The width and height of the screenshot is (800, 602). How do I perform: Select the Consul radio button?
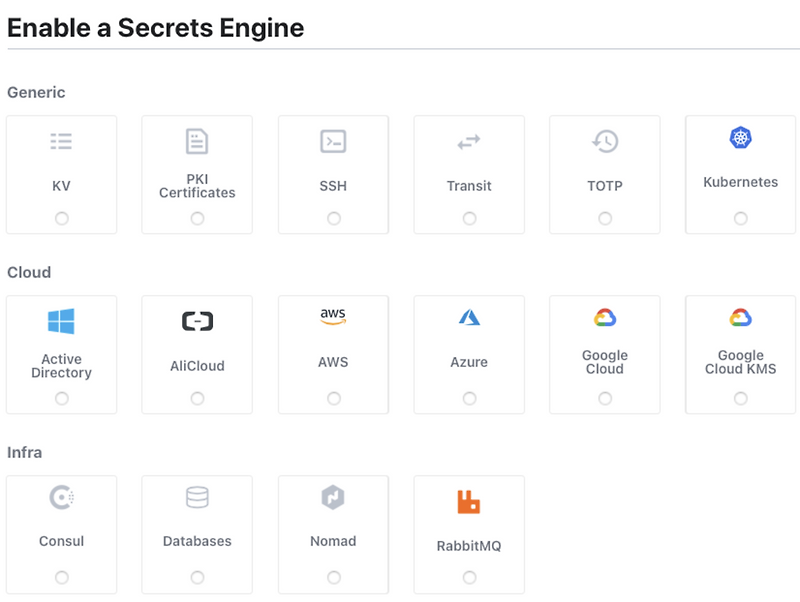[62, 577]
